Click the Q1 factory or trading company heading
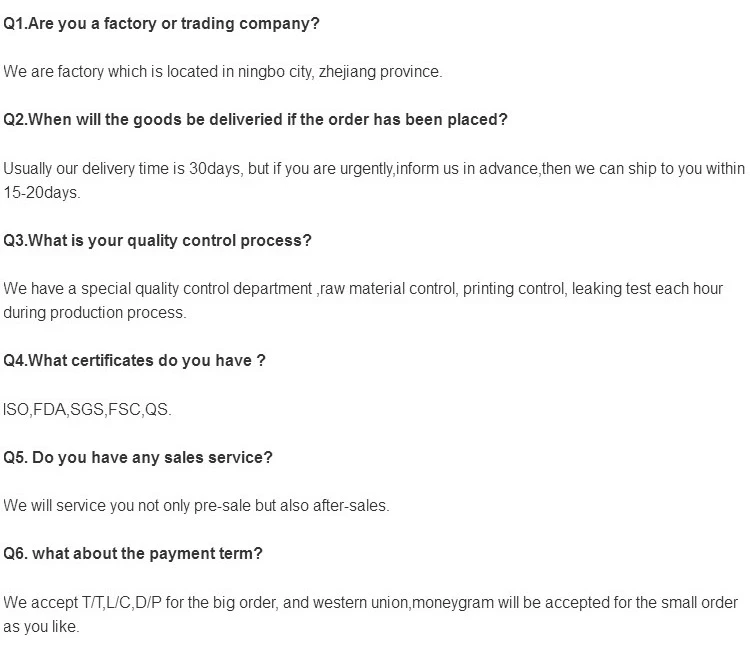The width and height of the screenshot is (750, 668). tap(161, 24)
